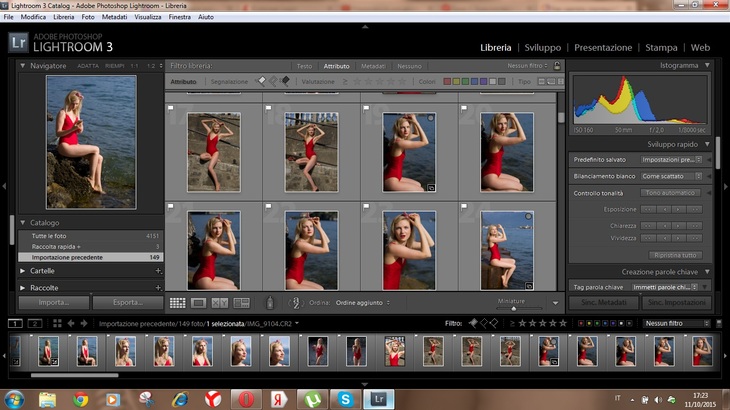Click the Importa button
Viewport: 730px width, 410px height.
click(54, 302)
